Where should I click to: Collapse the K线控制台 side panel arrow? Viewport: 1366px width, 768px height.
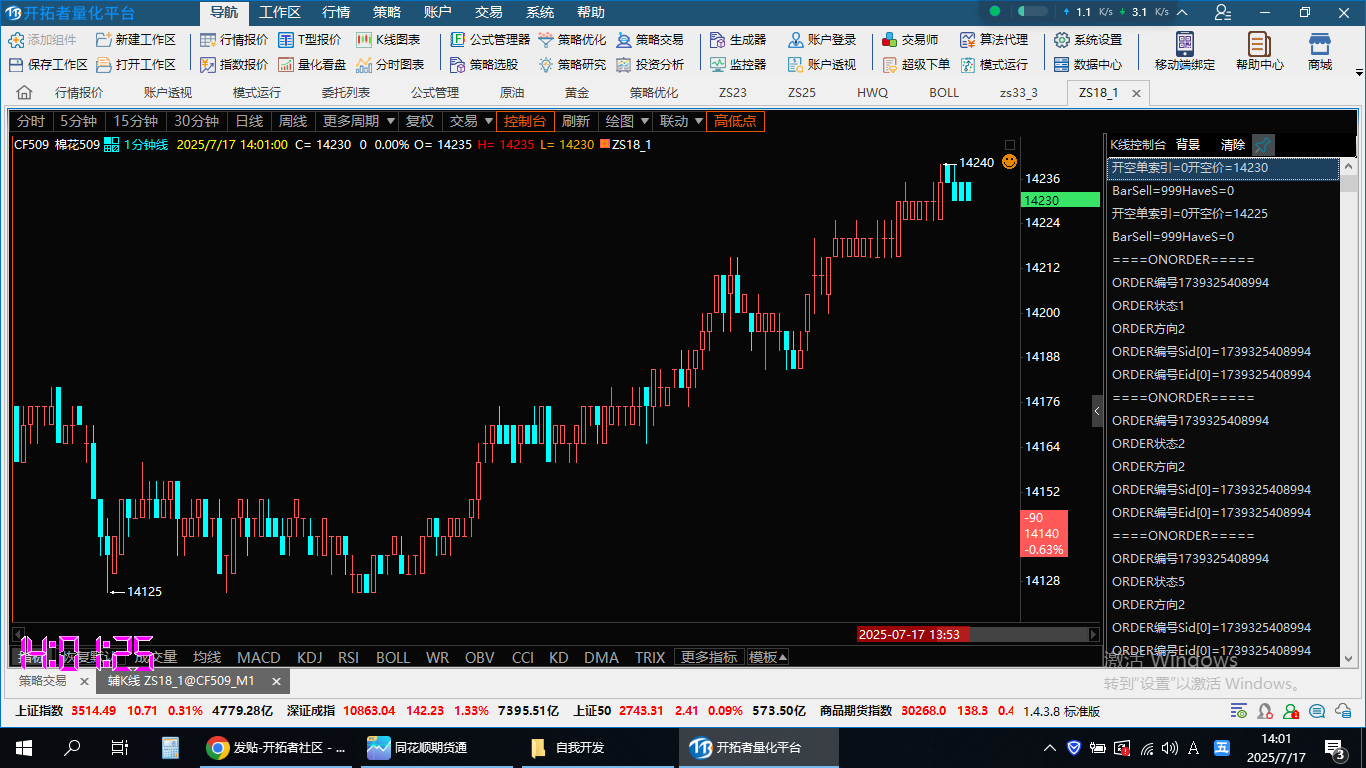[x=1097, y=410]
